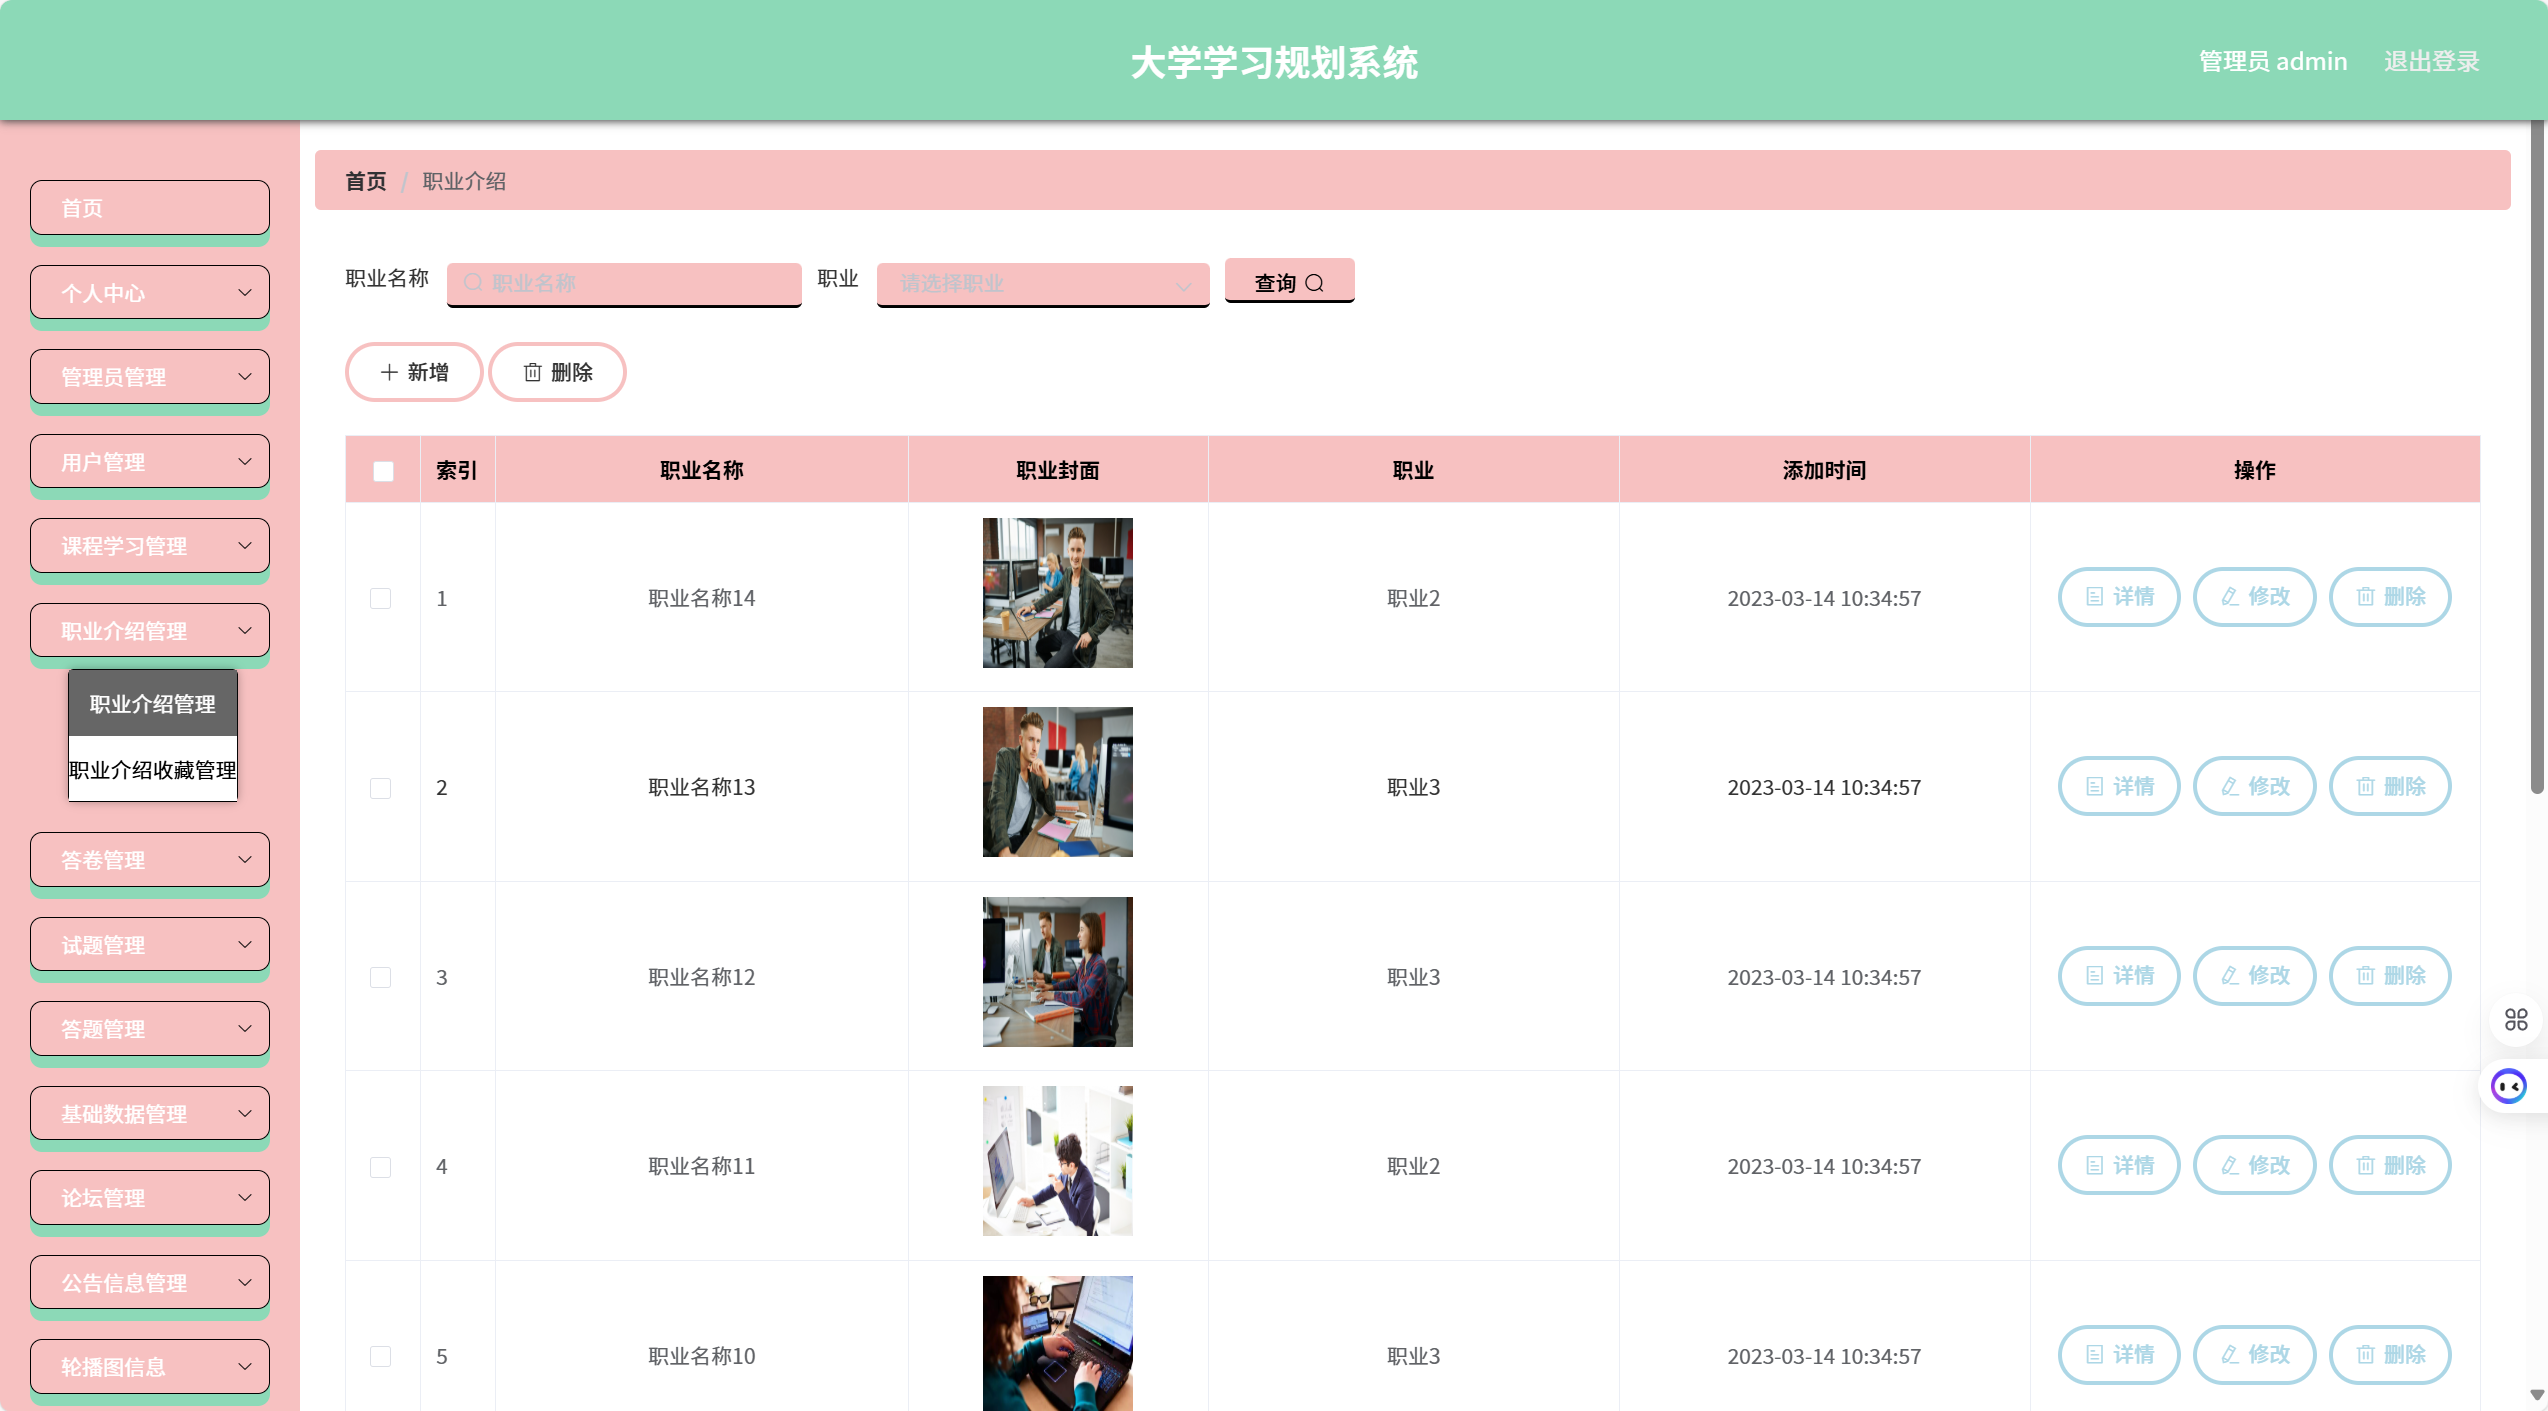Image resolution: width=2548 pixels, height=1411 pixels.
Task: Check the checkbox for row index 4
Action: pyautogui.click(x=381, y=1167)
